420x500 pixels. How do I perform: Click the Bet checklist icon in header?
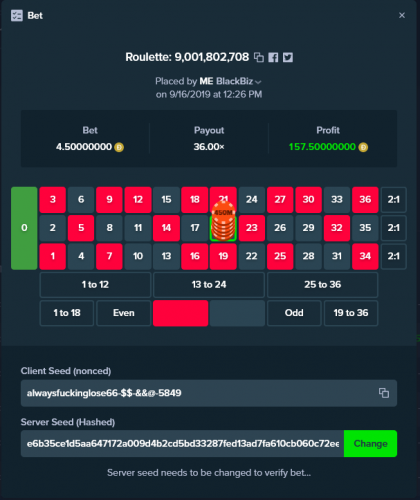17,15
